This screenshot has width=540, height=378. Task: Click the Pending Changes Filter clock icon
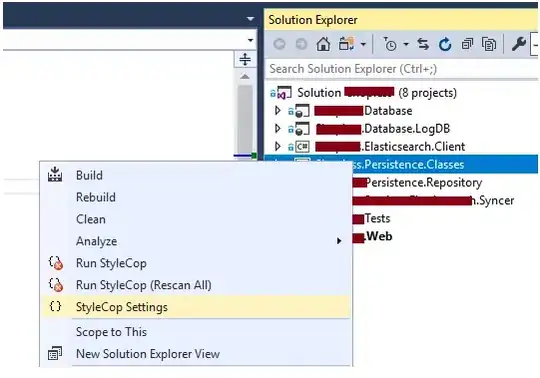click(x=390, y=44)
